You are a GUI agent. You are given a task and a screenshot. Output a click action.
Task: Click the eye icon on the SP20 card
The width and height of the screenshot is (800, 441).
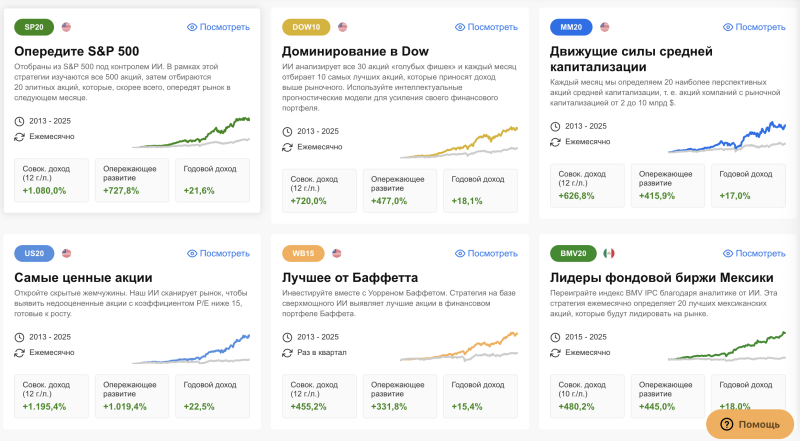(193, 27)
